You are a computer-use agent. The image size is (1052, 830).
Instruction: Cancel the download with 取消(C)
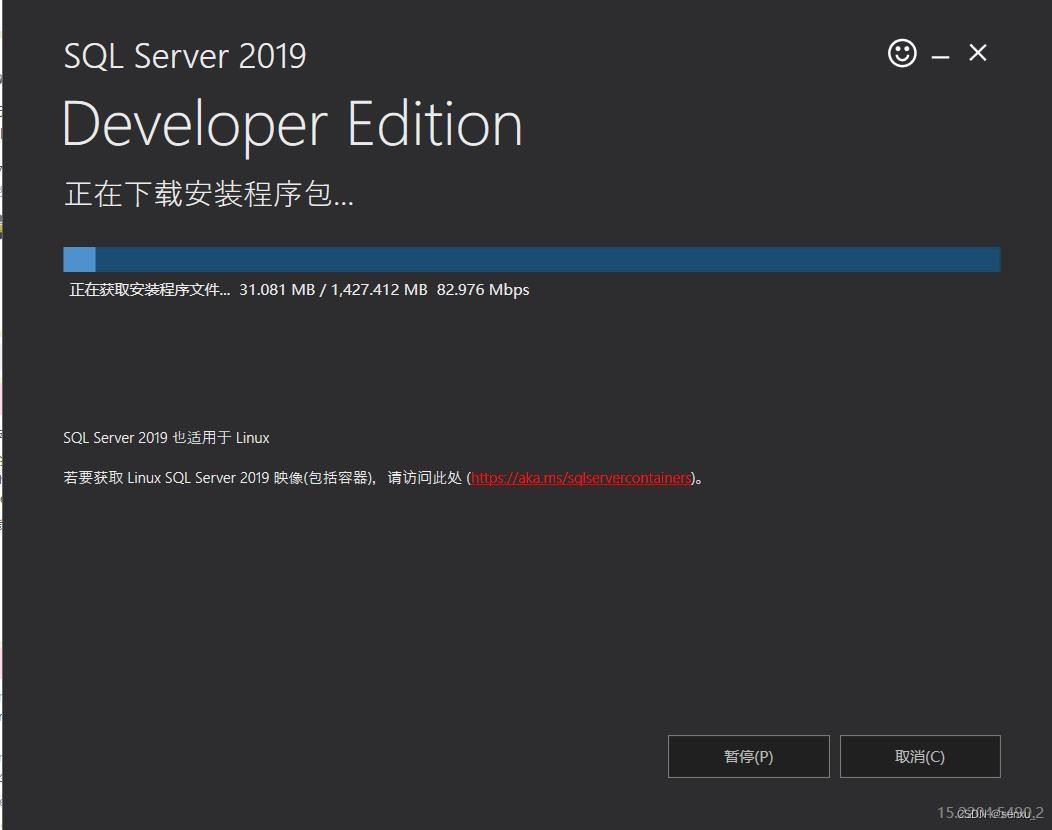point(919,756)
